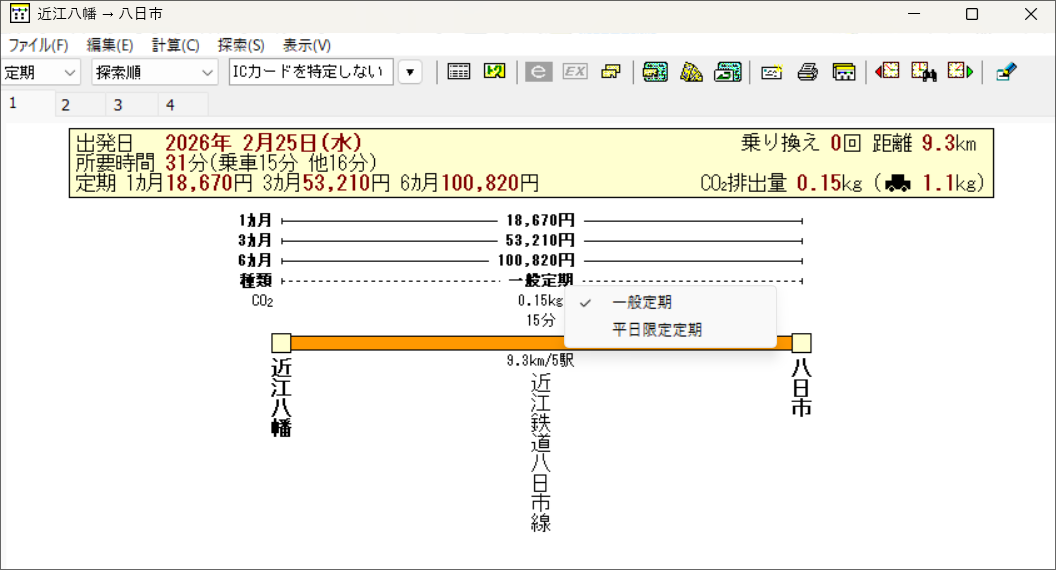Screen dimensions: 1056x570
Task: Expand the IC card selection arrow button
Action: (x=410, y=72)
